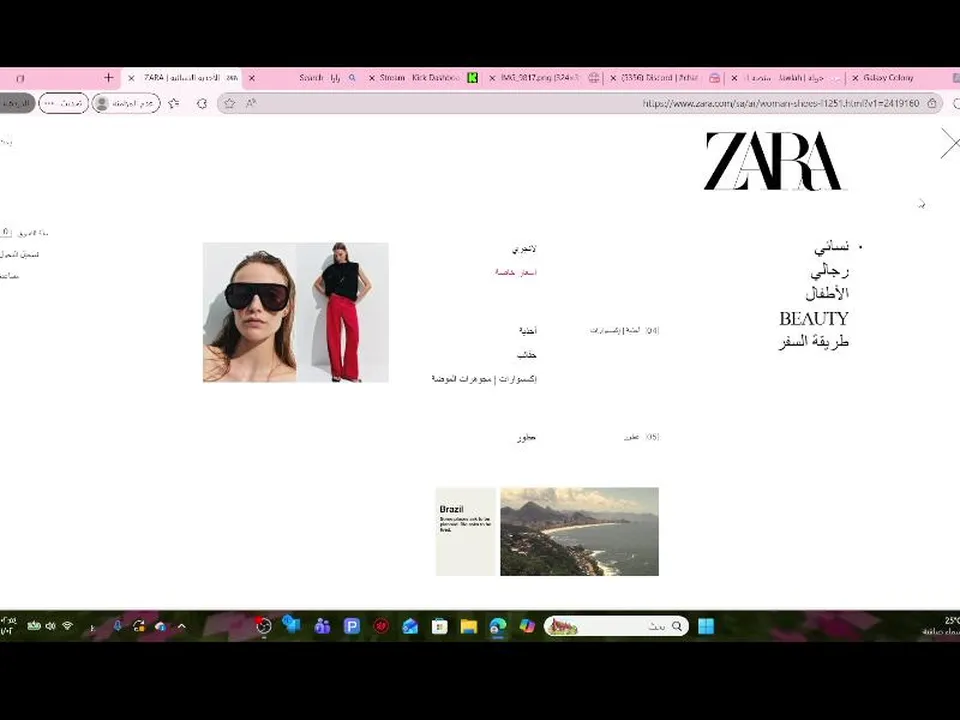Select رجالي men category
960x720 pixels.
coord(830,271)
